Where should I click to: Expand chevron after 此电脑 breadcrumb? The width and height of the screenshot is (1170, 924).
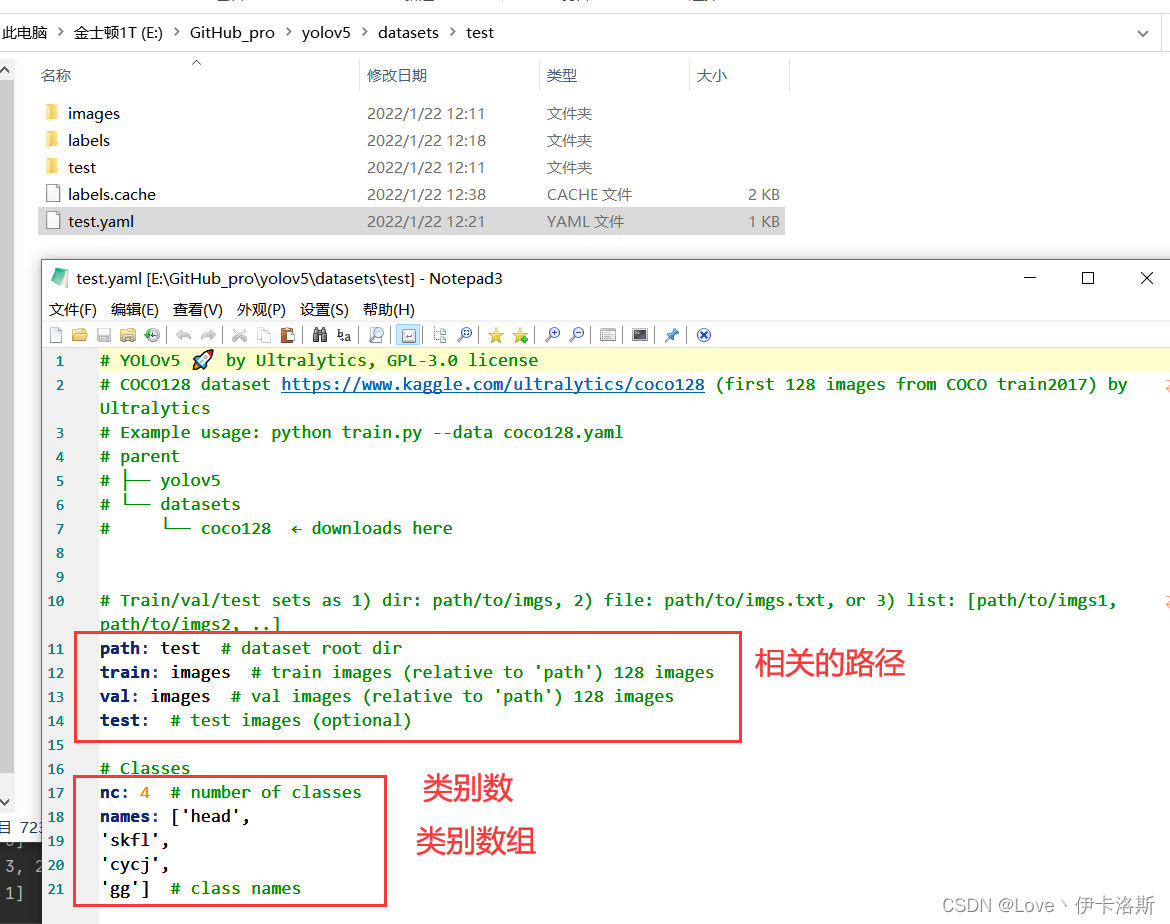coord(60,32)
